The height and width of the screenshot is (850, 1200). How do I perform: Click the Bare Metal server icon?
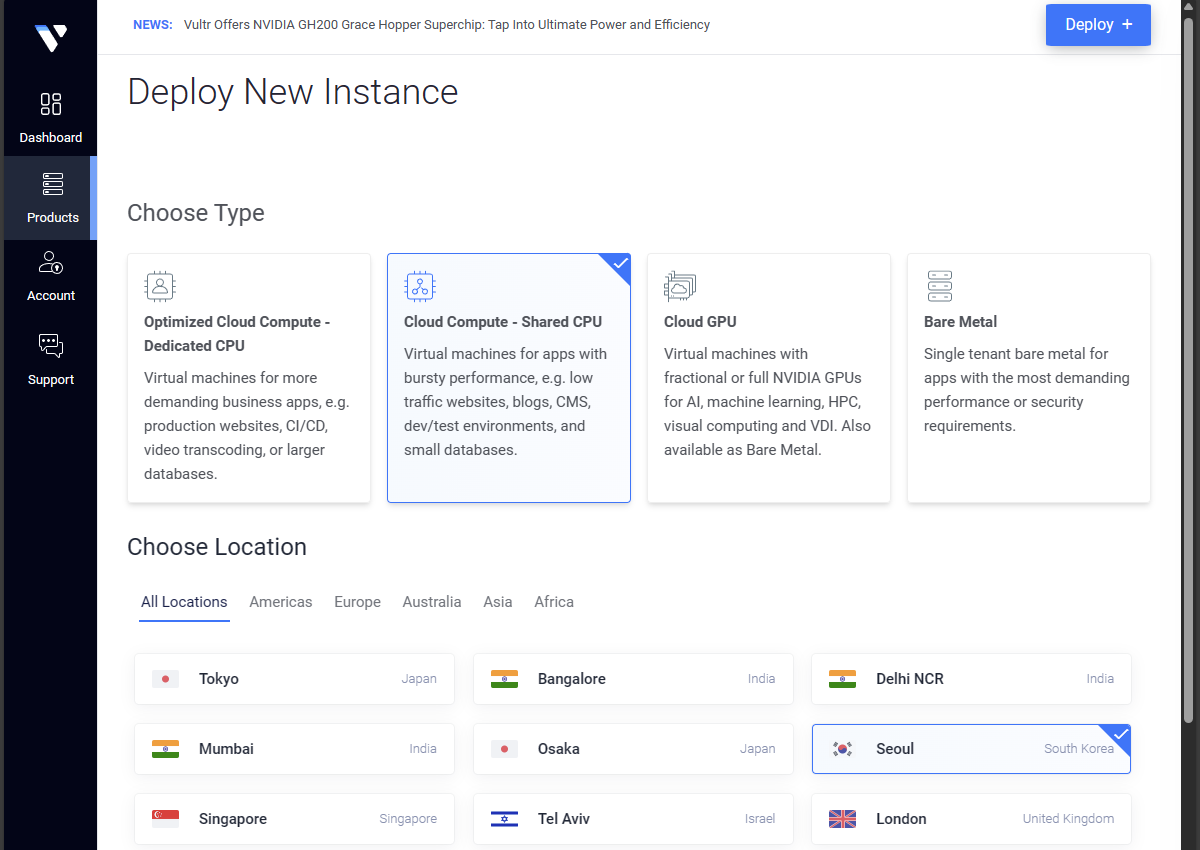coord(940,286)
